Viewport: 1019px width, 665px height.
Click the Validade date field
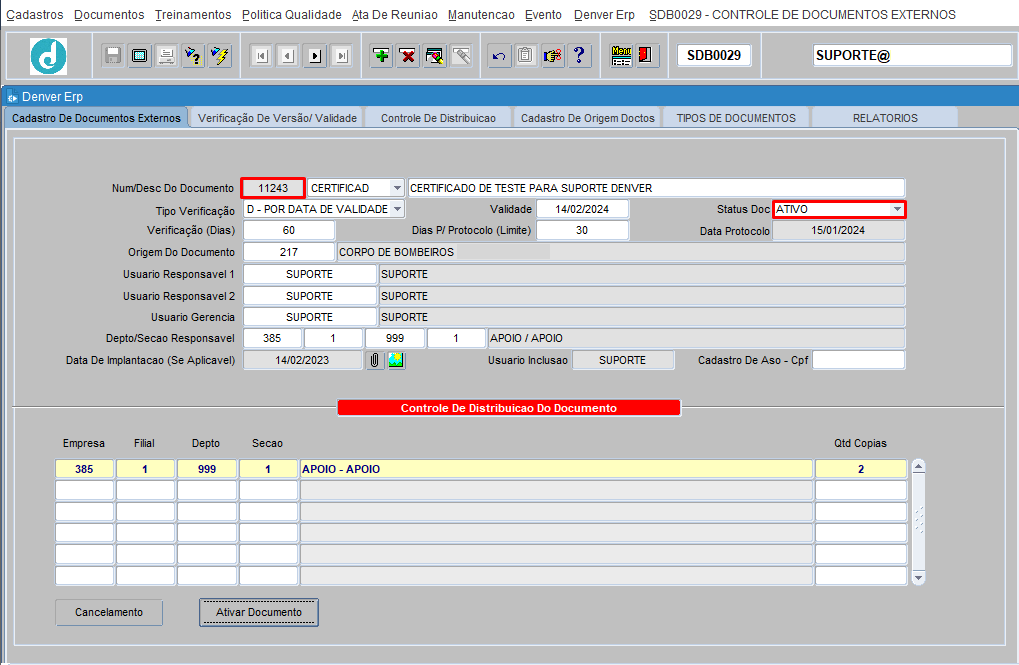(582, 209)
